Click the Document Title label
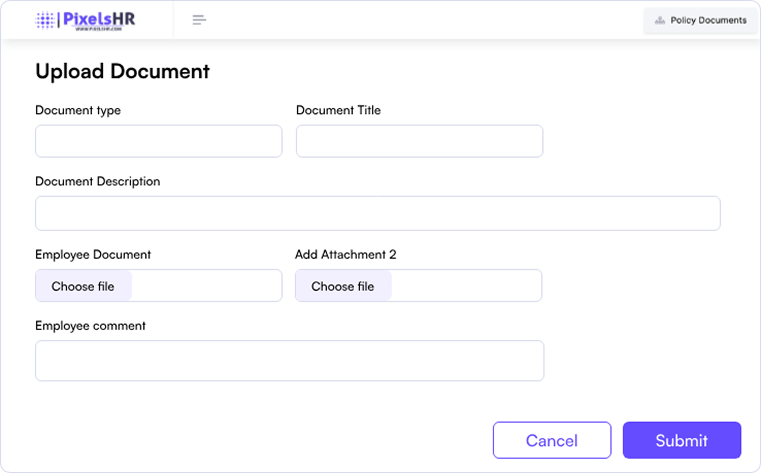The image size is (761, 473). coord(338,110)
